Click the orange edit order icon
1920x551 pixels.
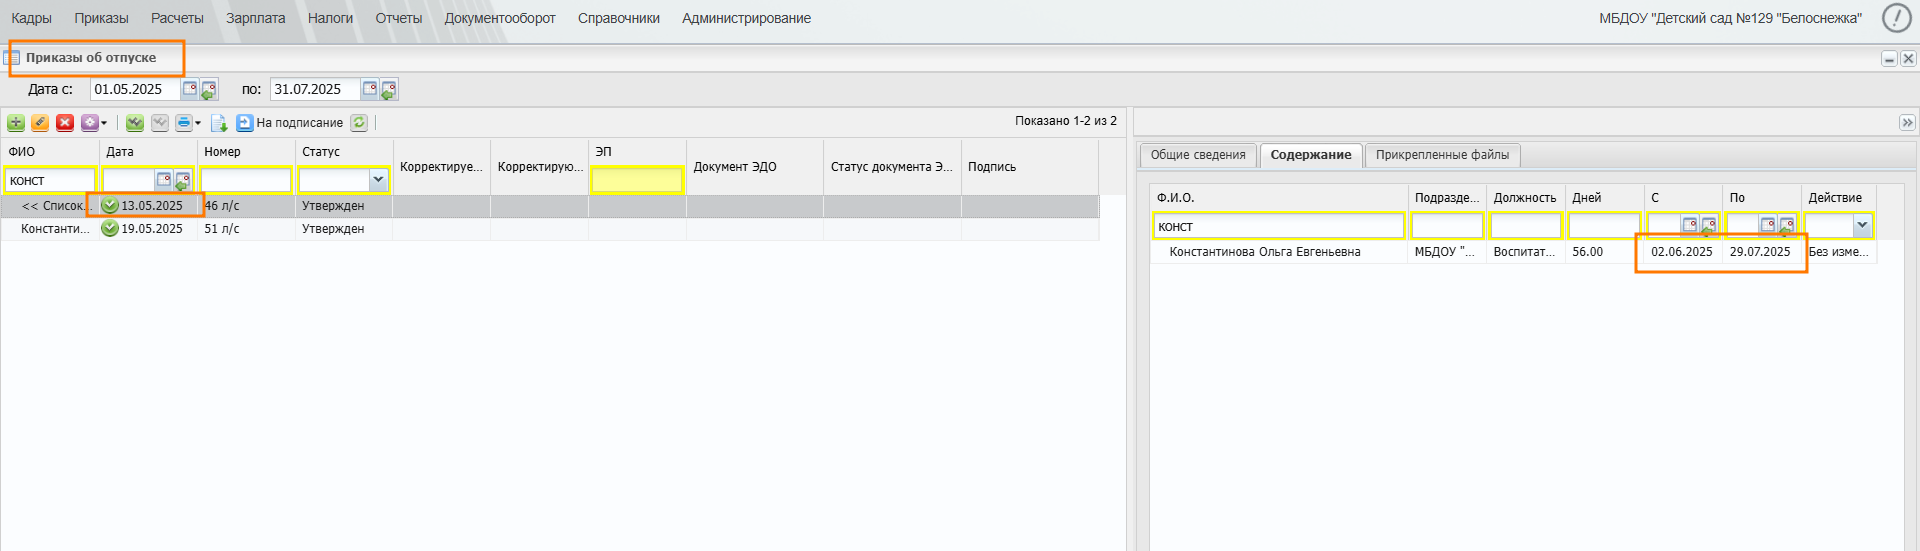tap(40, 123)
